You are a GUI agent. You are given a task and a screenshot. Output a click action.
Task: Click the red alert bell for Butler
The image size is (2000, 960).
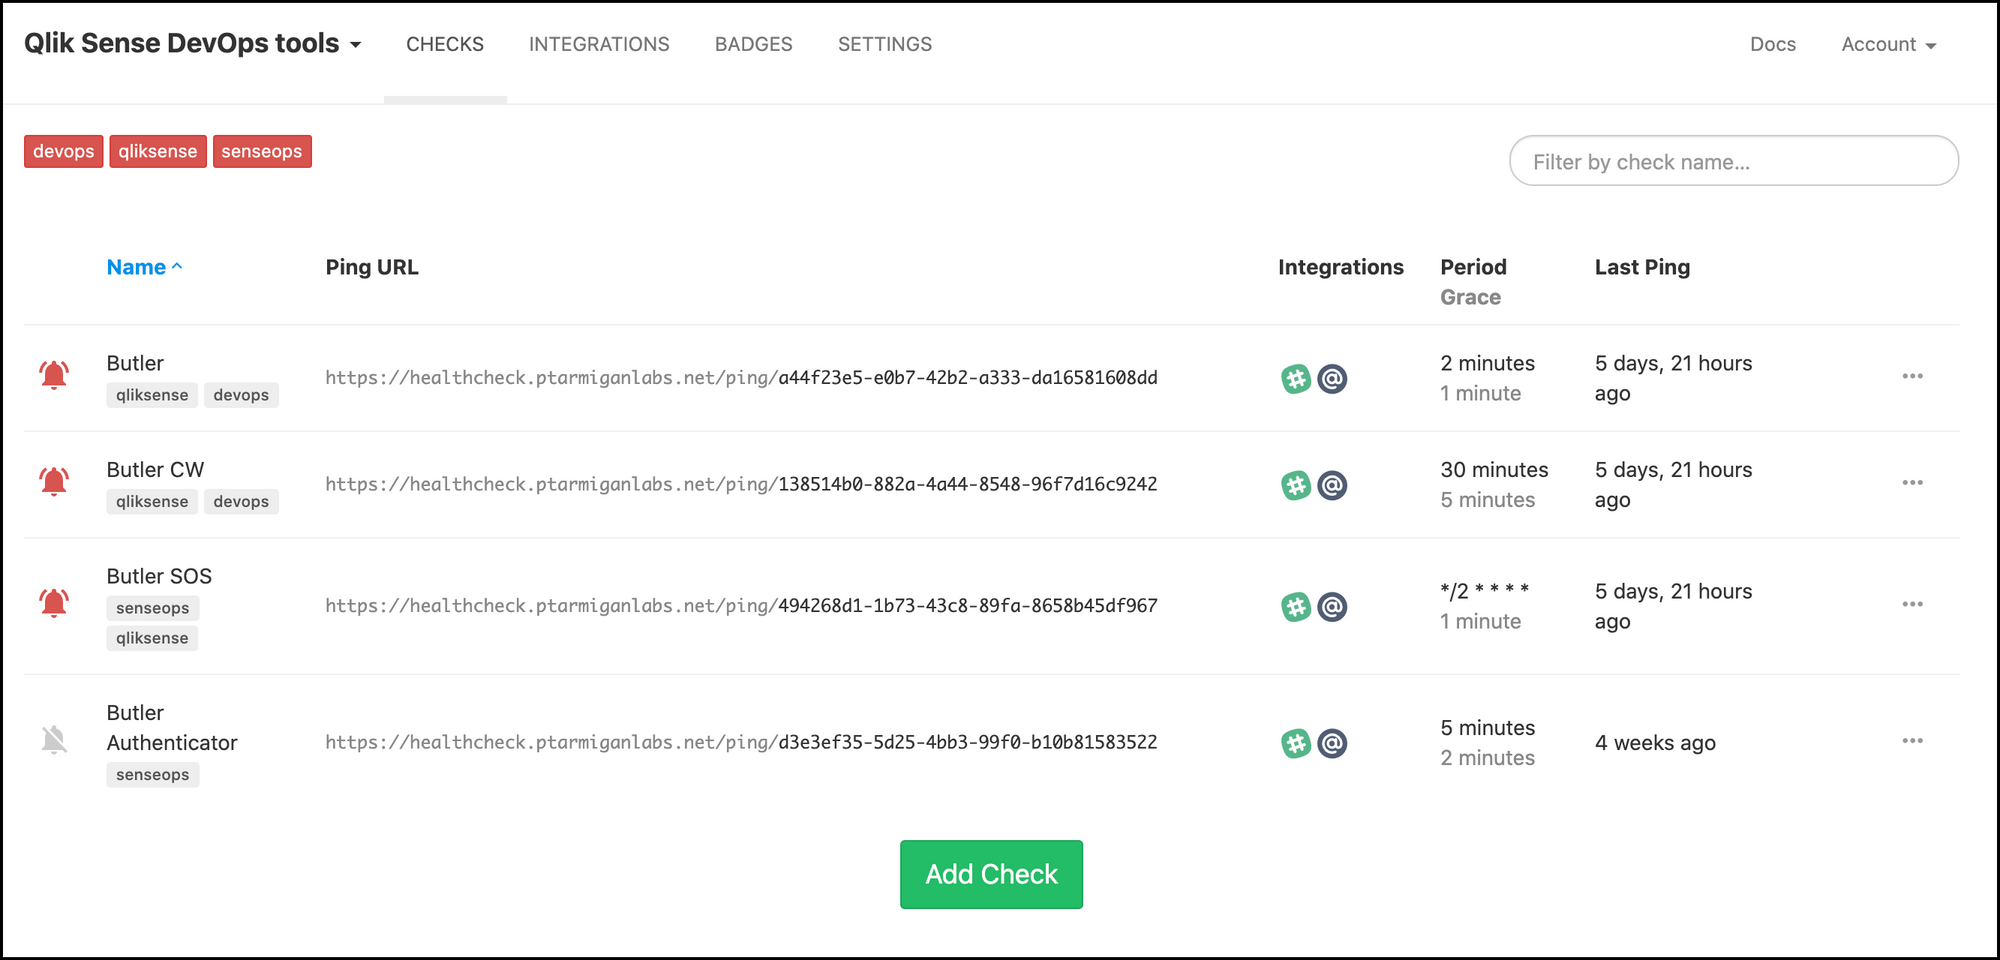(x=54, y=376)
